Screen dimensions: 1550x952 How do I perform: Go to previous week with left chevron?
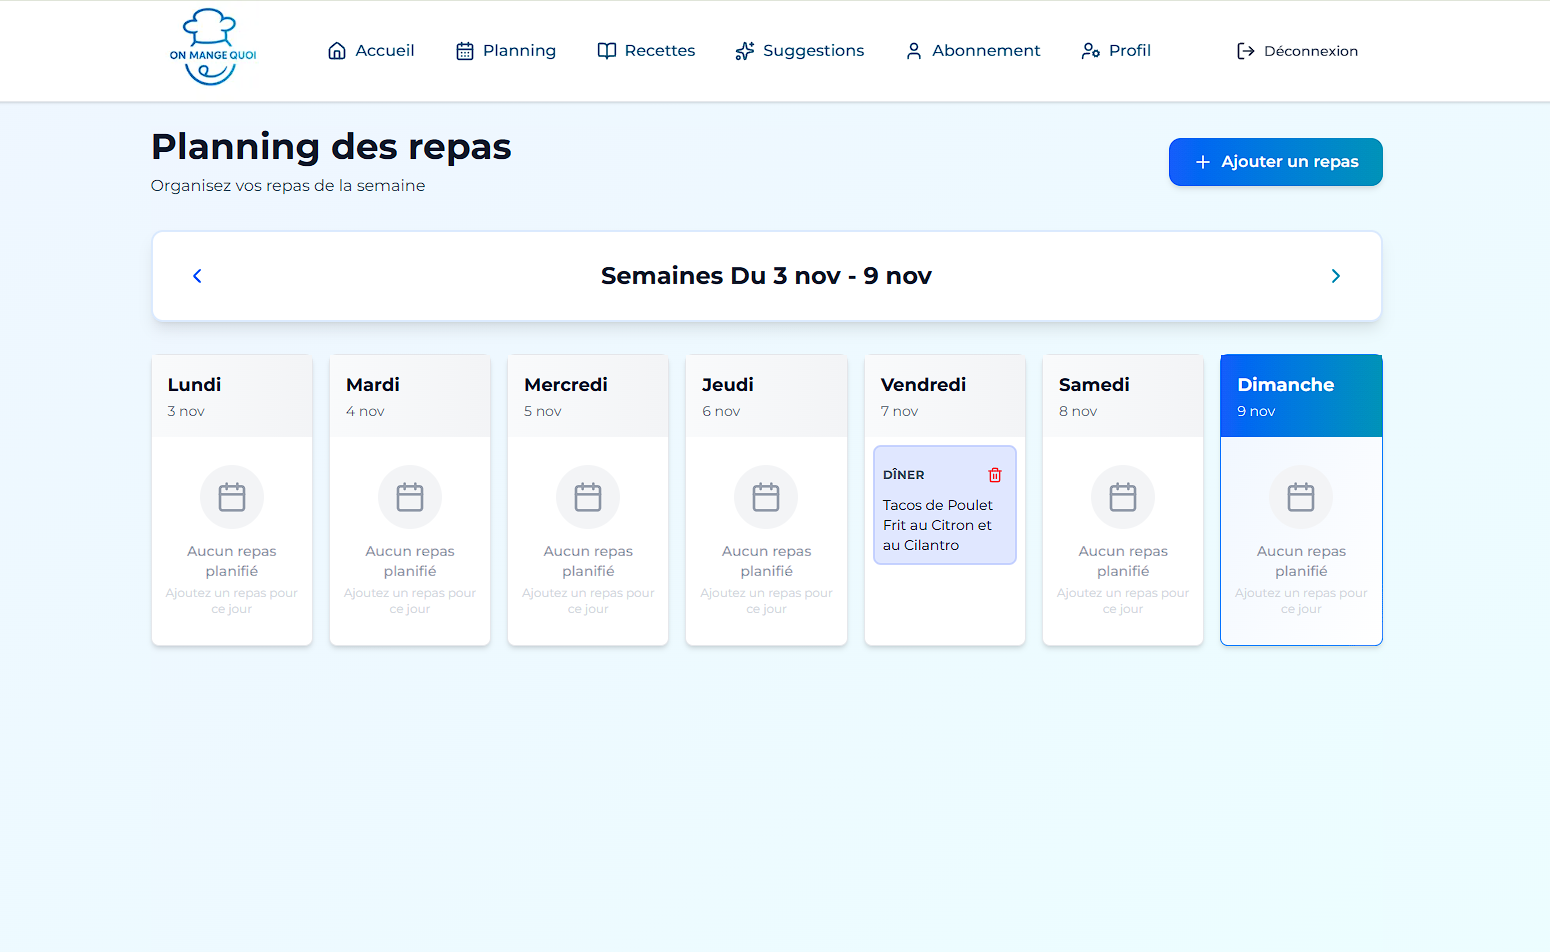pyautogui.click(x=197, y=276)
